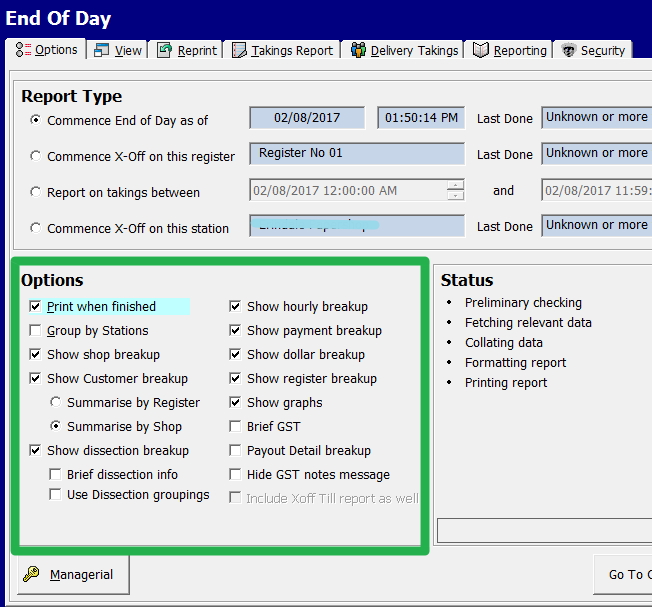
Task: Click the End of Day date field
Action: tap(308, 118)
